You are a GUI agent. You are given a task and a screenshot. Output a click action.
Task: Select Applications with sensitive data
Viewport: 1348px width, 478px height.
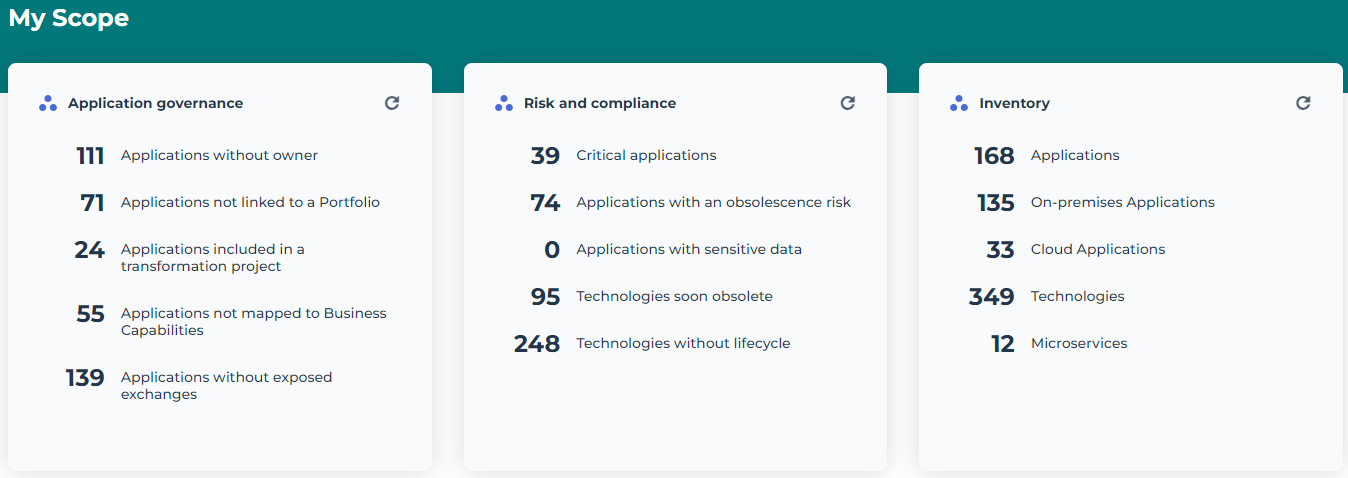(688, 250)
